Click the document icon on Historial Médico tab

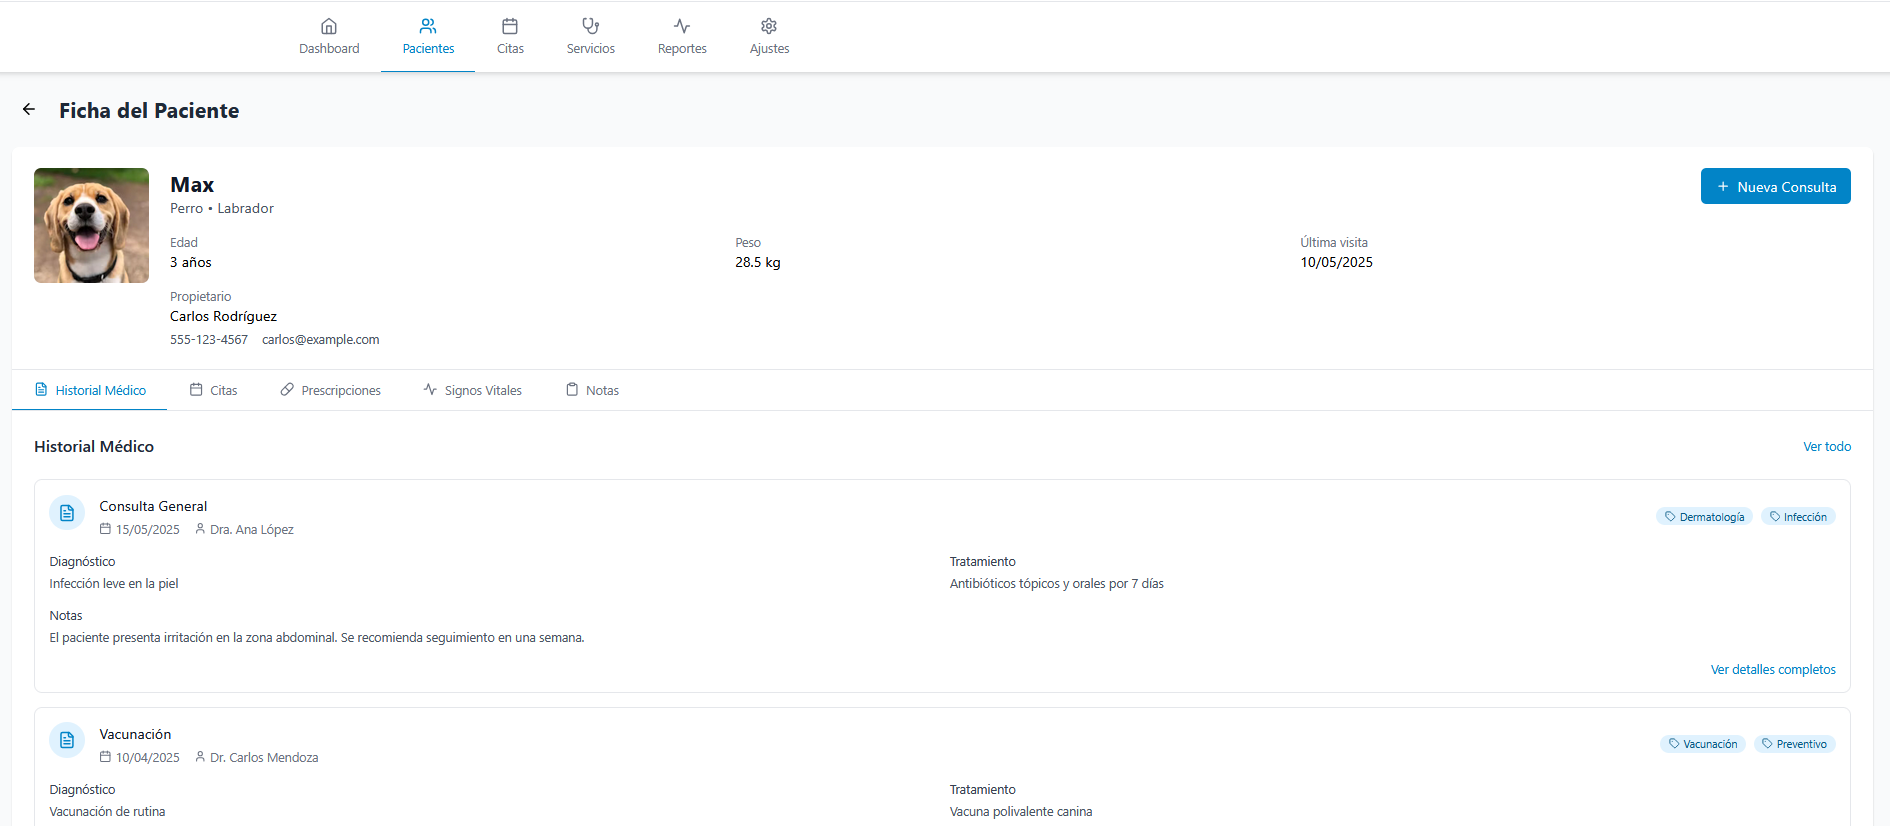pos(41,390)
